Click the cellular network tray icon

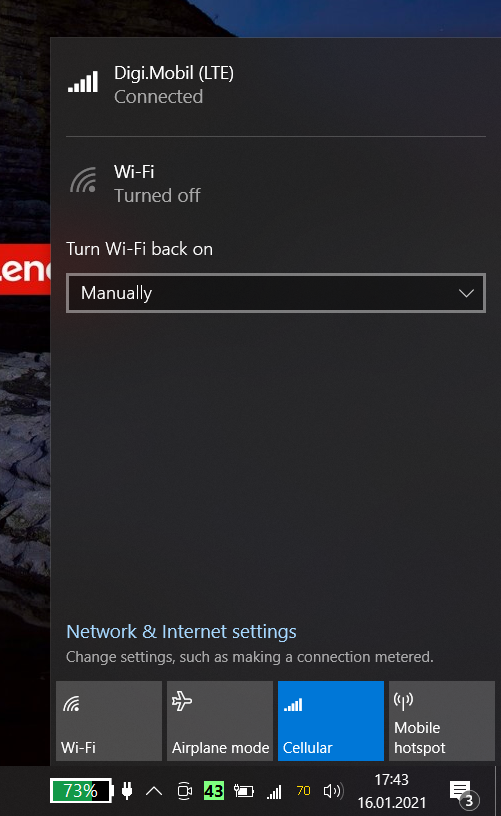click(x=274, y=792)
